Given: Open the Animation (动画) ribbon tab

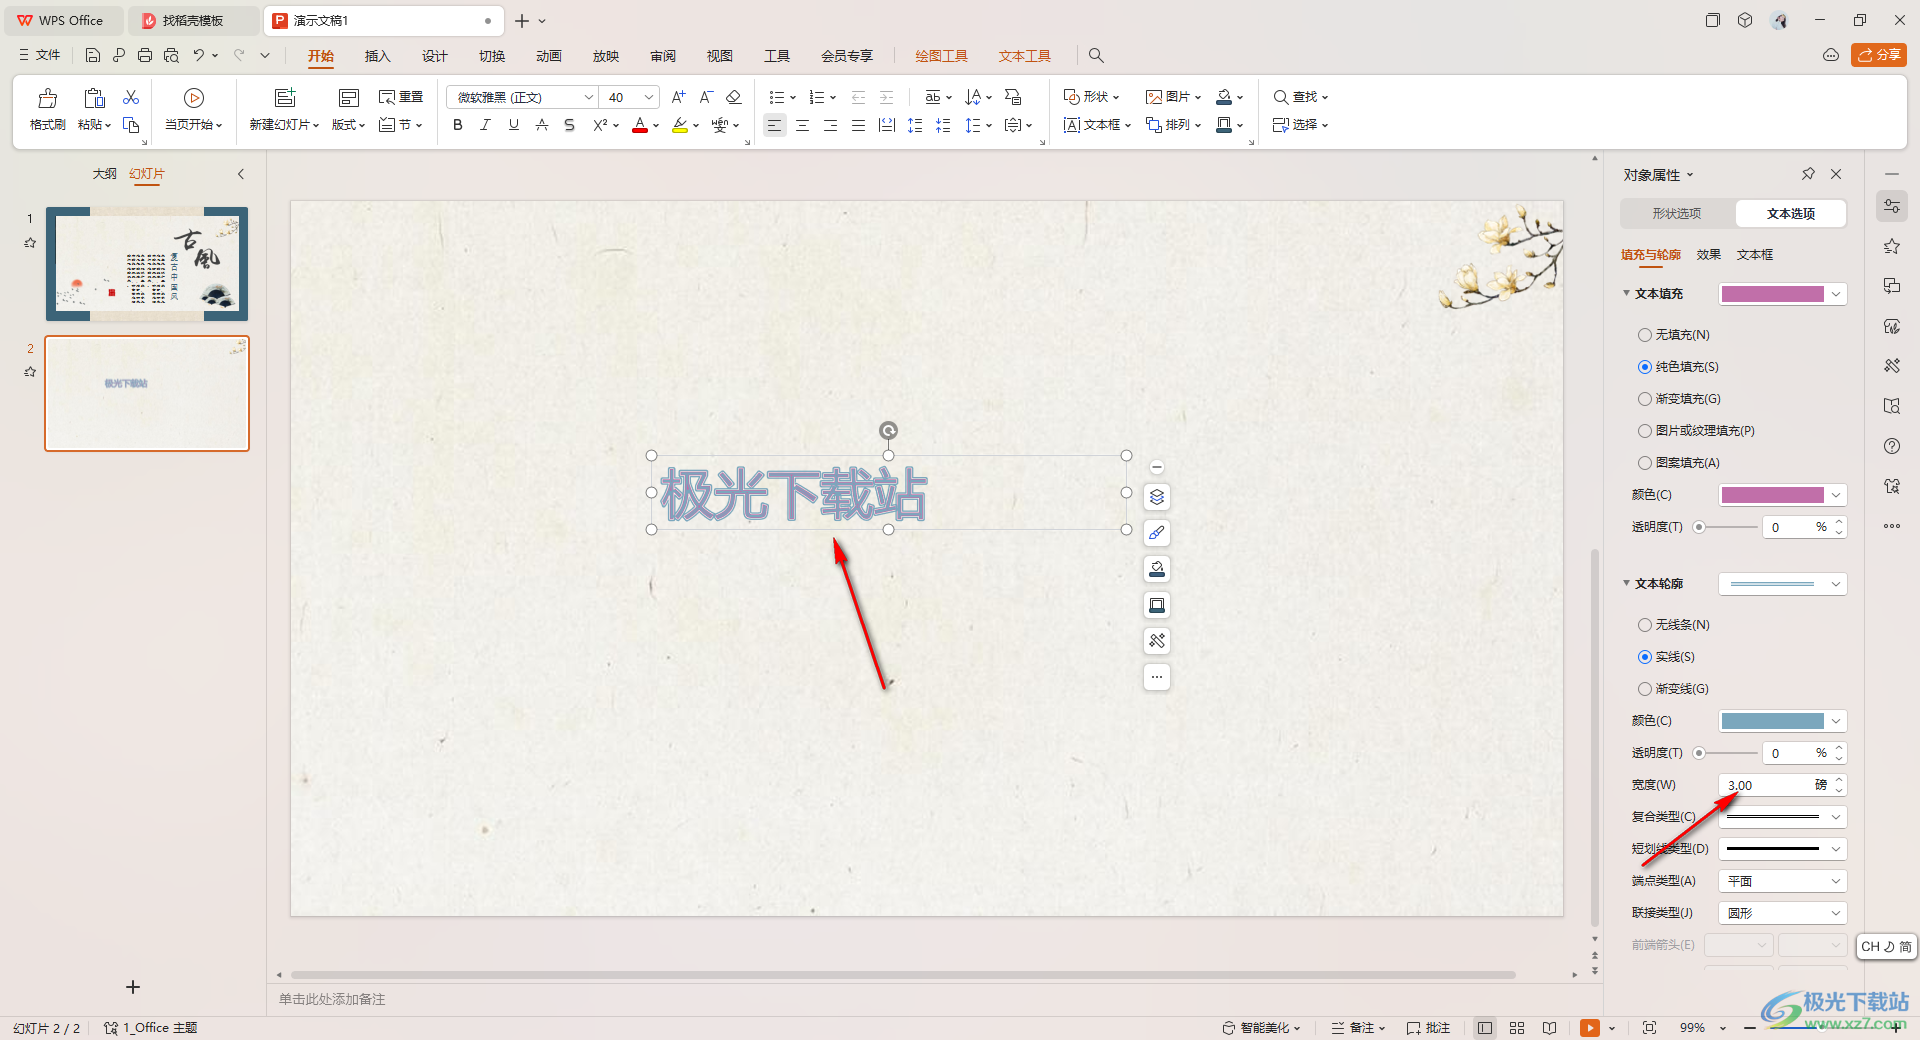Looking at the screenshot, I should point(548,56).
